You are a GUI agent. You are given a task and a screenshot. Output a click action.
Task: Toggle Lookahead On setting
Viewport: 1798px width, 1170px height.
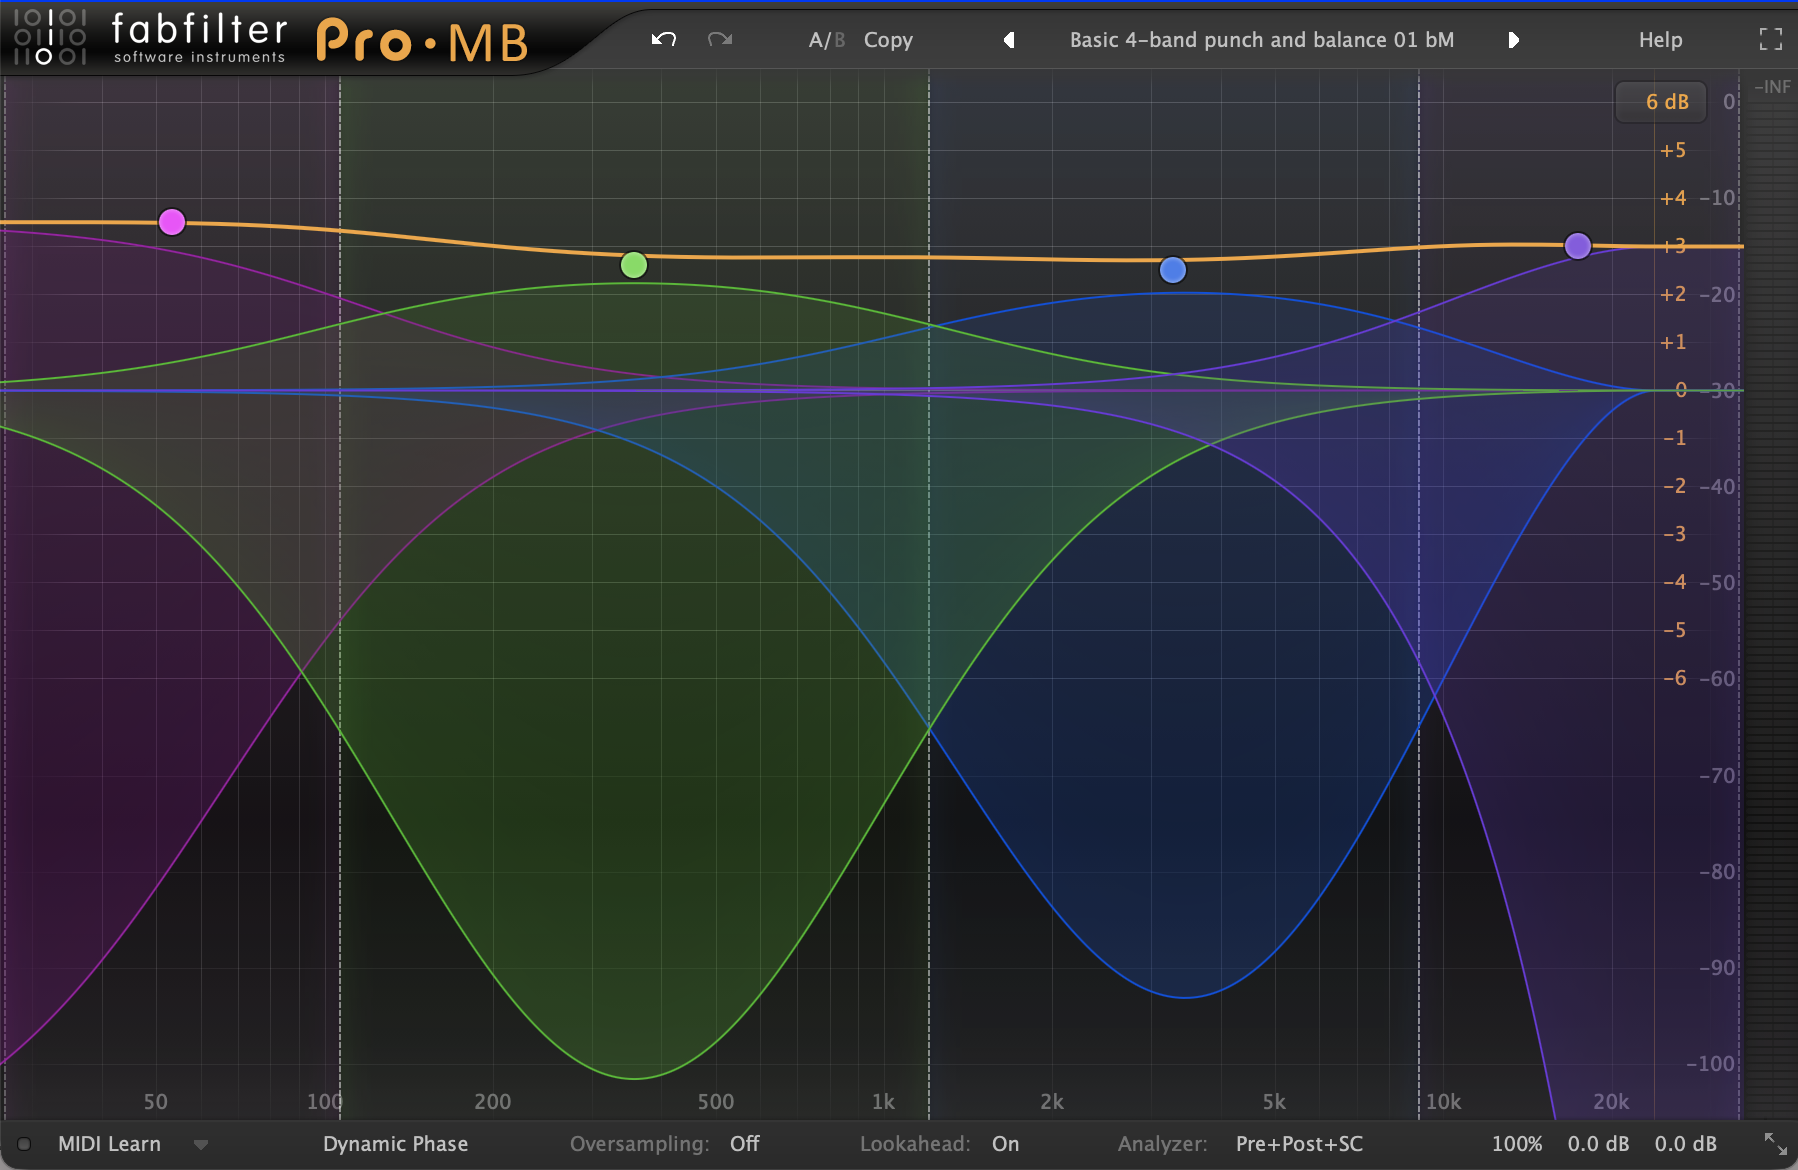[1005, 1144]
